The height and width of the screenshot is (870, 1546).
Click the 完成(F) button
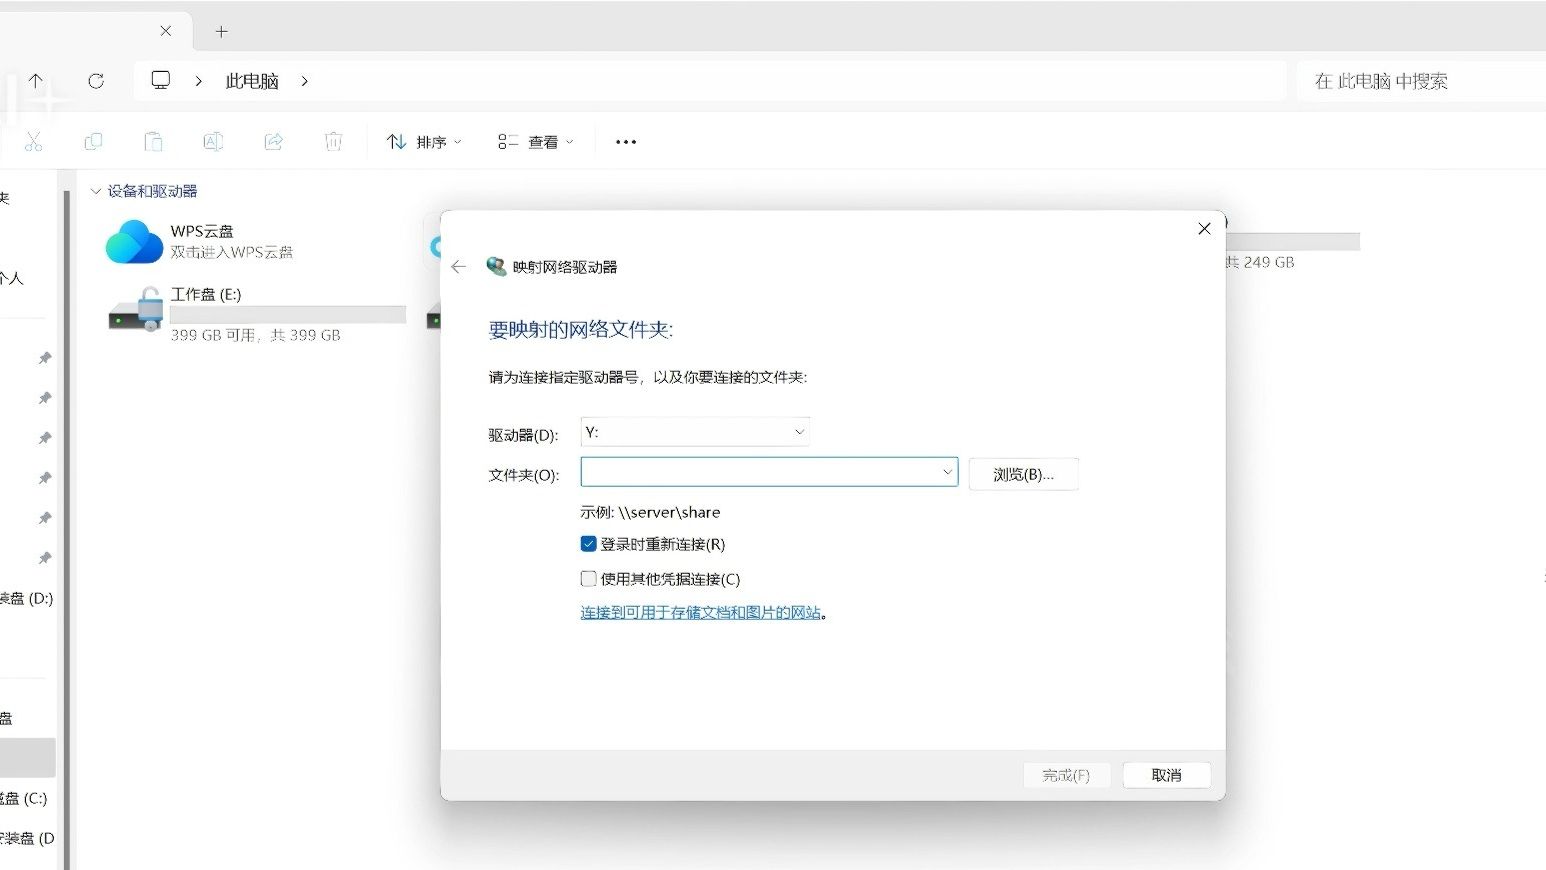[1066, 775]
